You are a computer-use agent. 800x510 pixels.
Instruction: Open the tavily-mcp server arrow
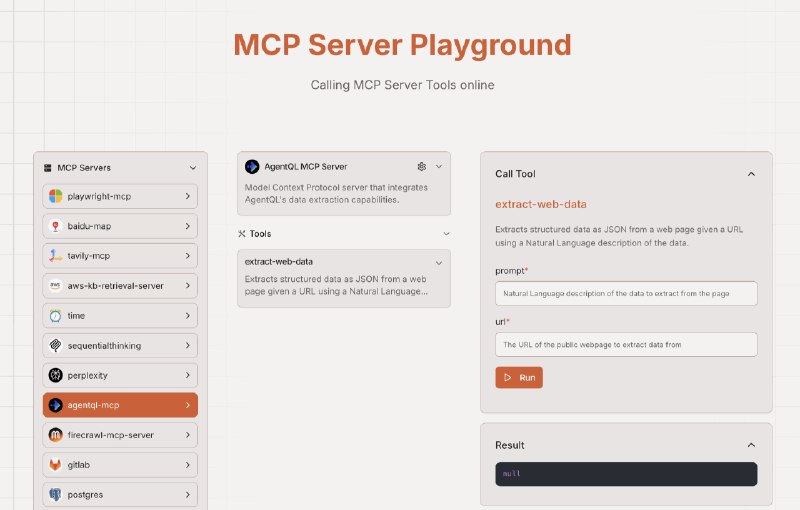188,256
